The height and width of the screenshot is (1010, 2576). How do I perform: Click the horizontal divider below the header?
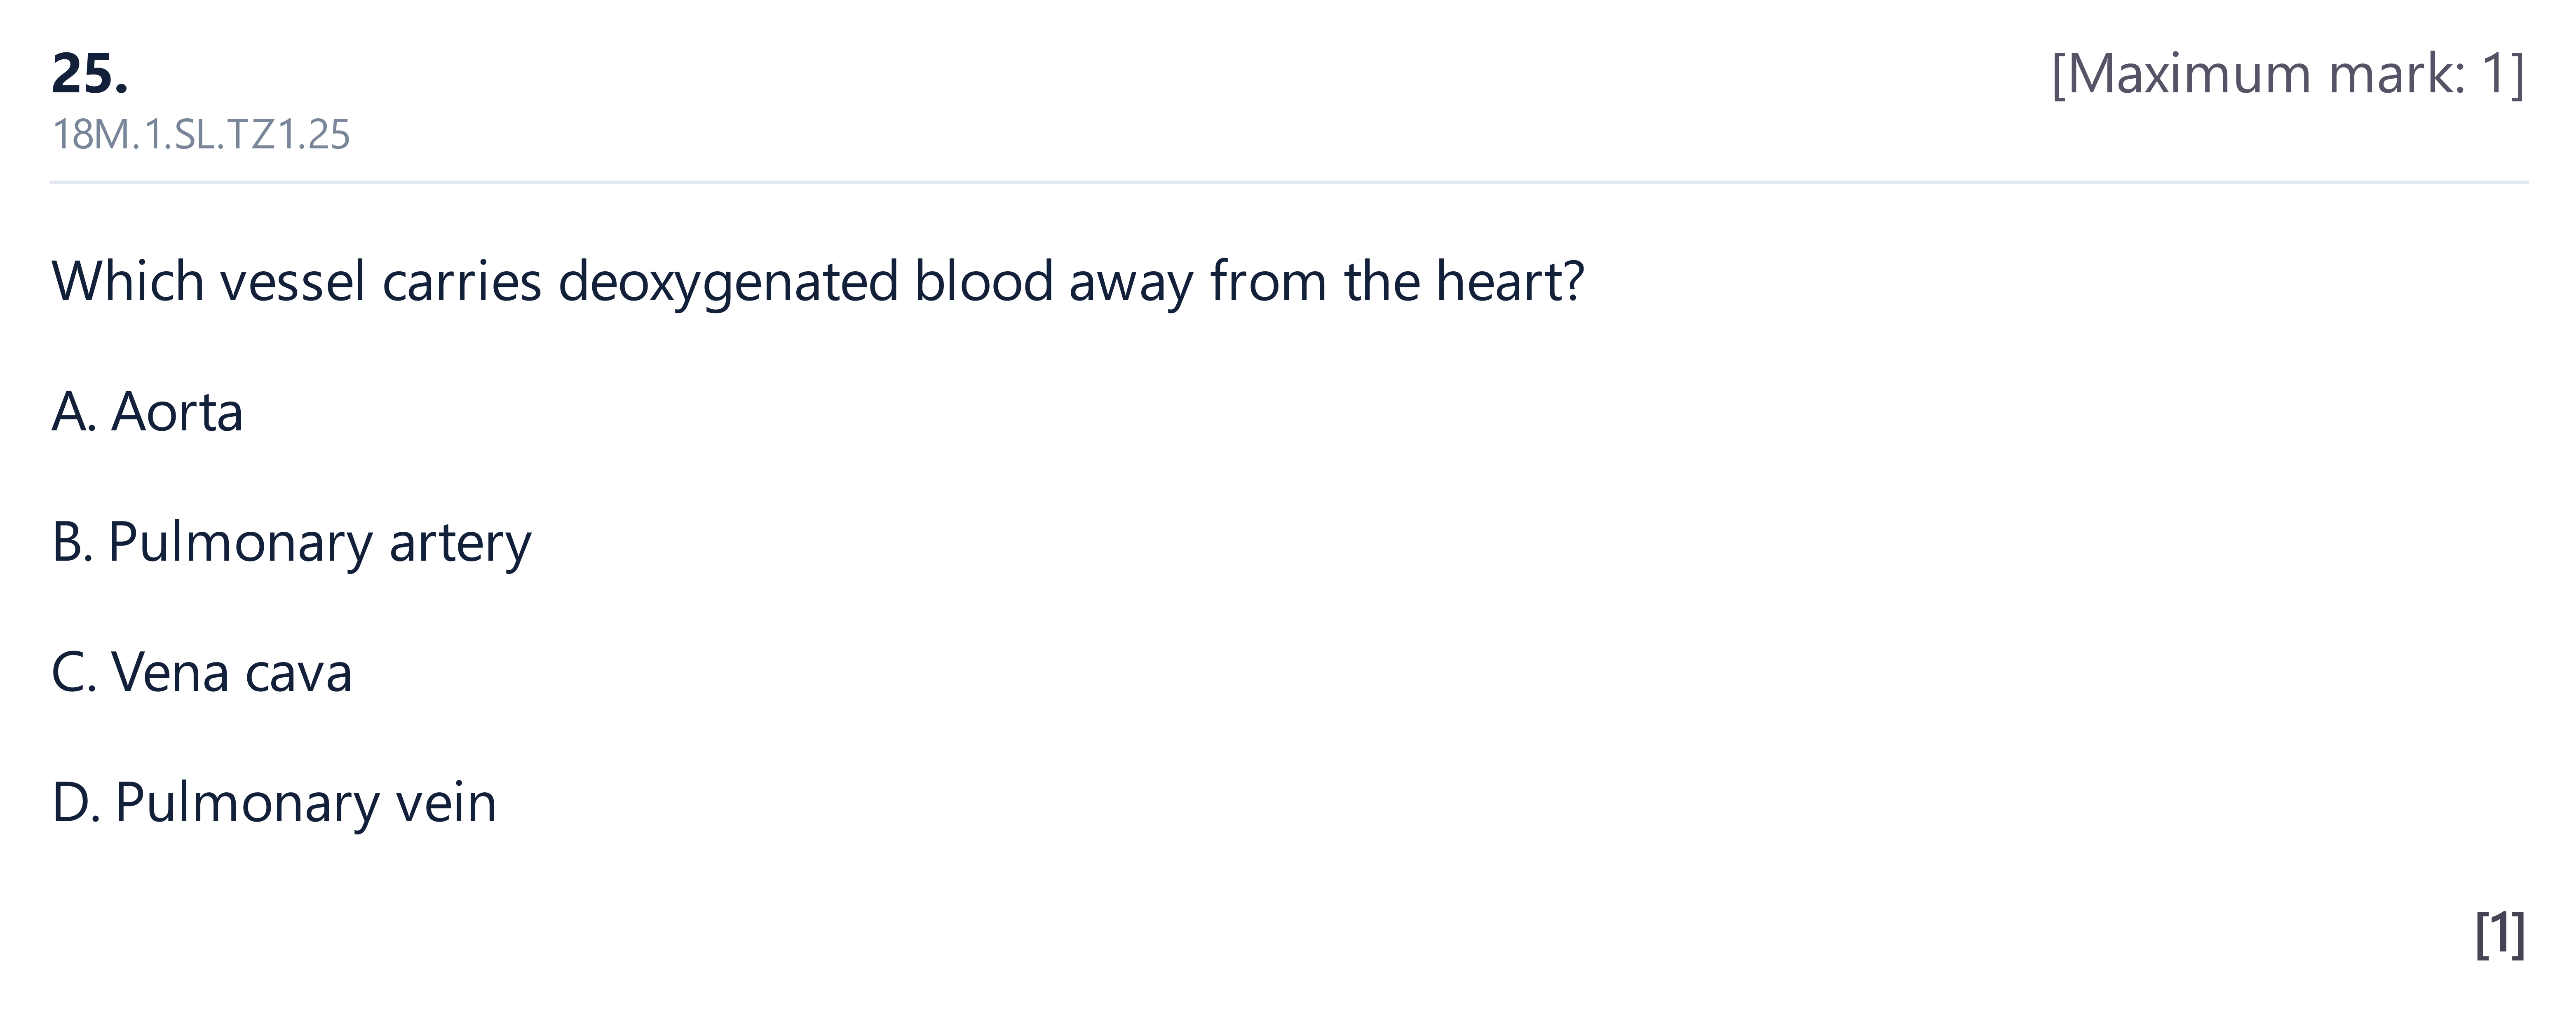click(x=1288, y=182)
